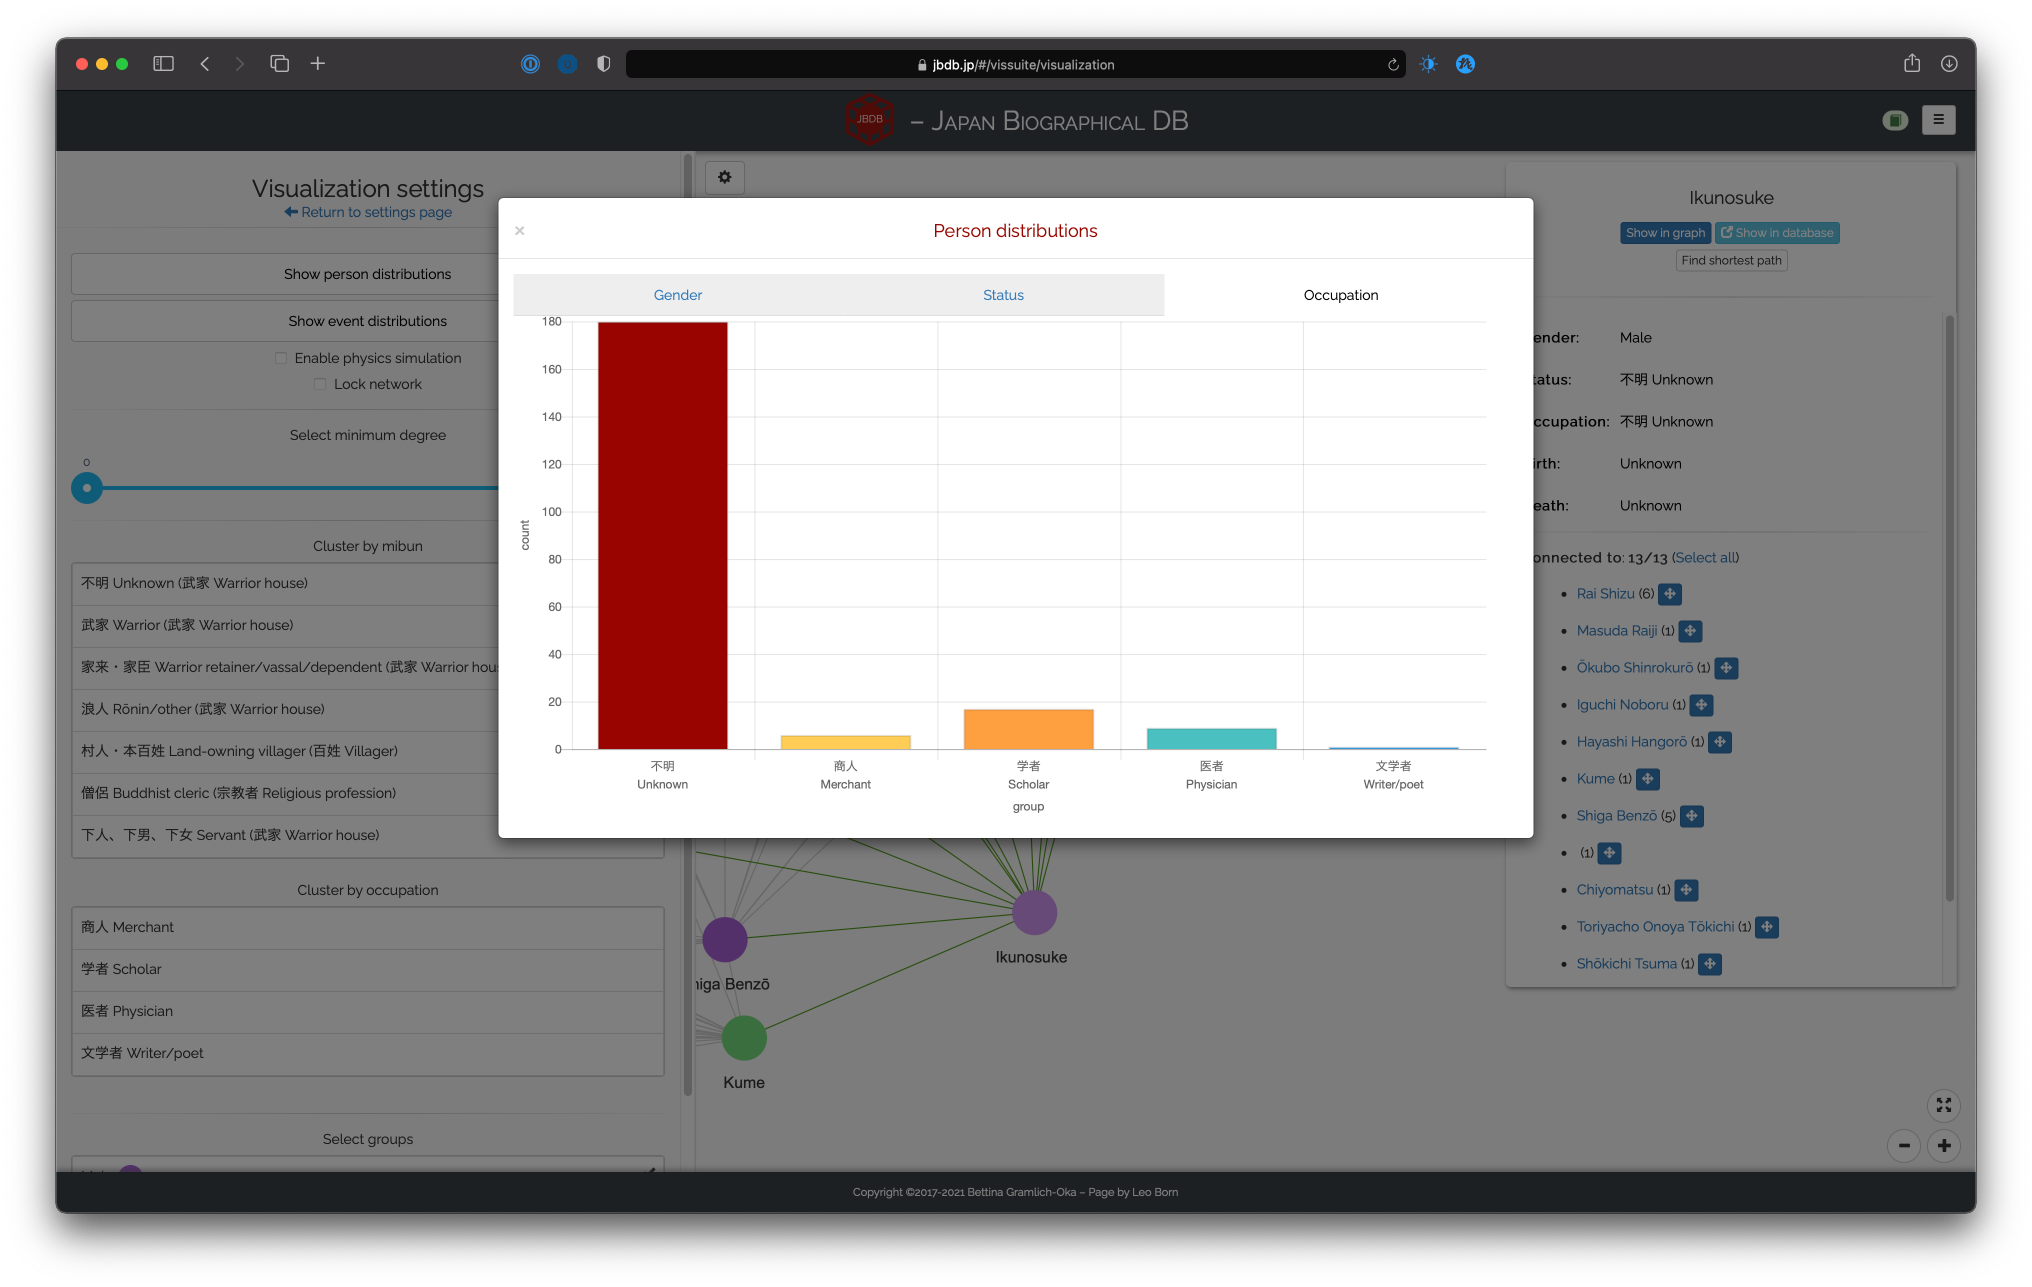Viewport: 2032px width, 1287px height.
Task: Select 医者 Physician occupation cluster
Action: [x=367, y=1012]
